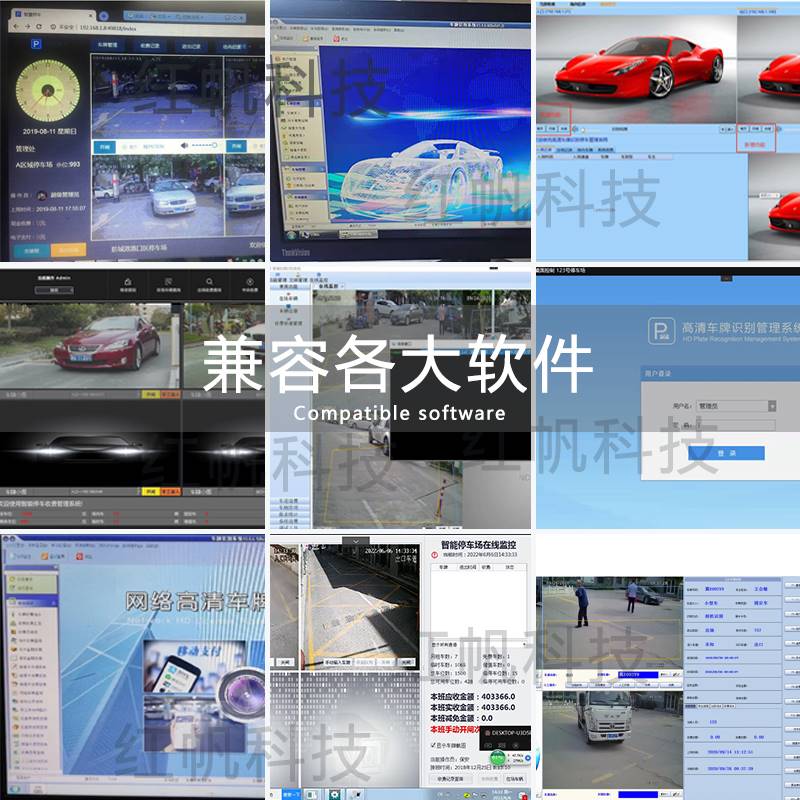This screenshot has height=800, width=800.
Task: Click 手动输入车牌 button under exit camera
Action: 338,662
